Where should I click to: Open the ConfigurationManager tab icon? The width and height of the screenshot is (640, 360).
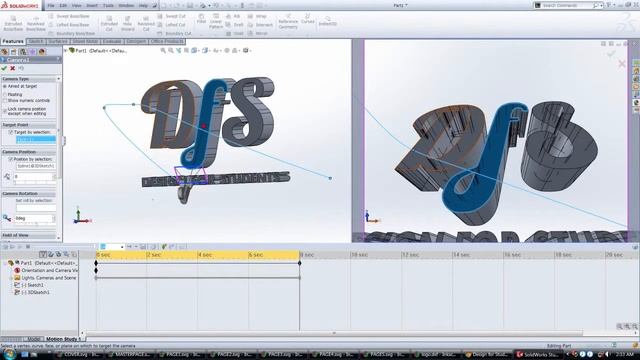click(23, 52)
